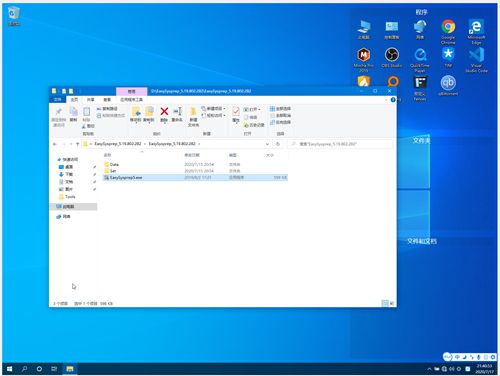The height and width of the screenshot is (376, 500).
Task: Click inside the search box
Action: [x=340, y=144]
